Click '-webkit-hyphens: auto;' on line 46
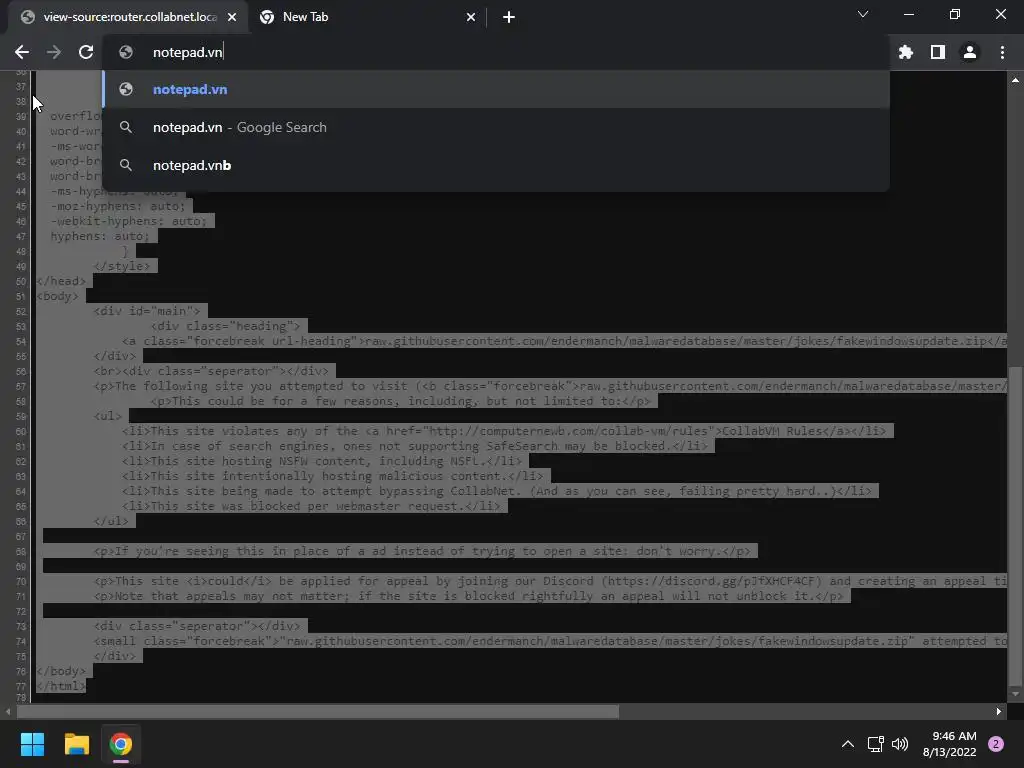Image resolution: width=1024 pixels, height=768 pixels. pos(129,221)
